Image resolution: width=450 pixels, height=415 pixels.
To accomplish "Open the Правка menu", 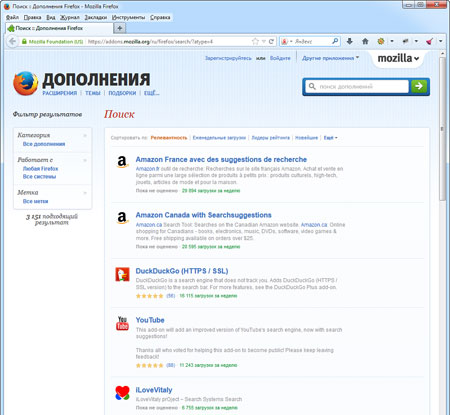I will tap(32, 17).
